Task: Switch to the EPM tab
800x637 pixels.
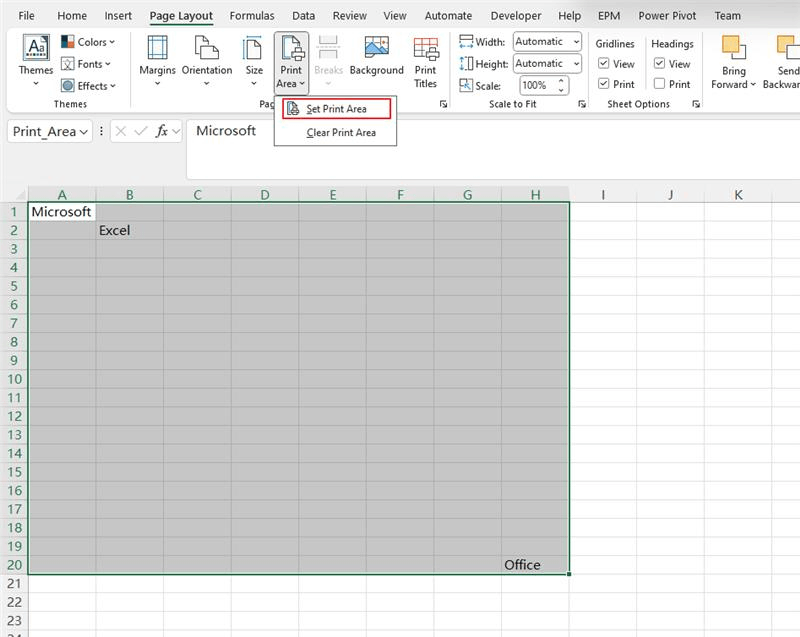Action: coord(609,16)
